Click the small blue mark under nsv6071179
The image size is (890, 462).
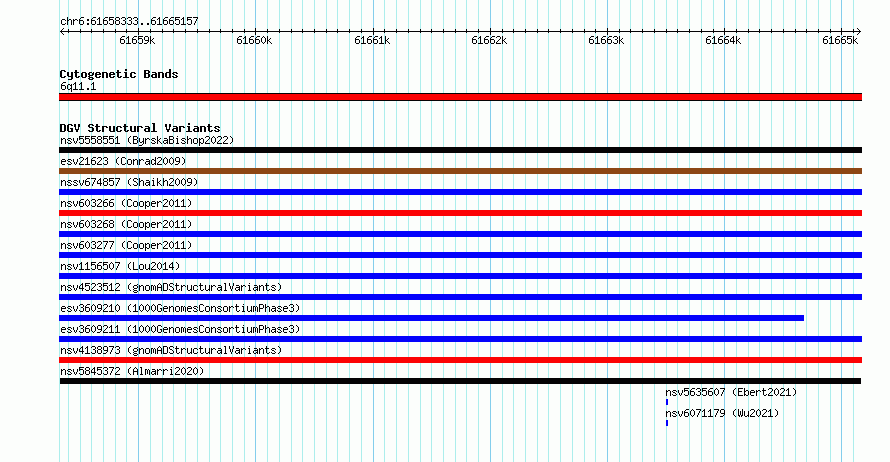tap(667, 423)
